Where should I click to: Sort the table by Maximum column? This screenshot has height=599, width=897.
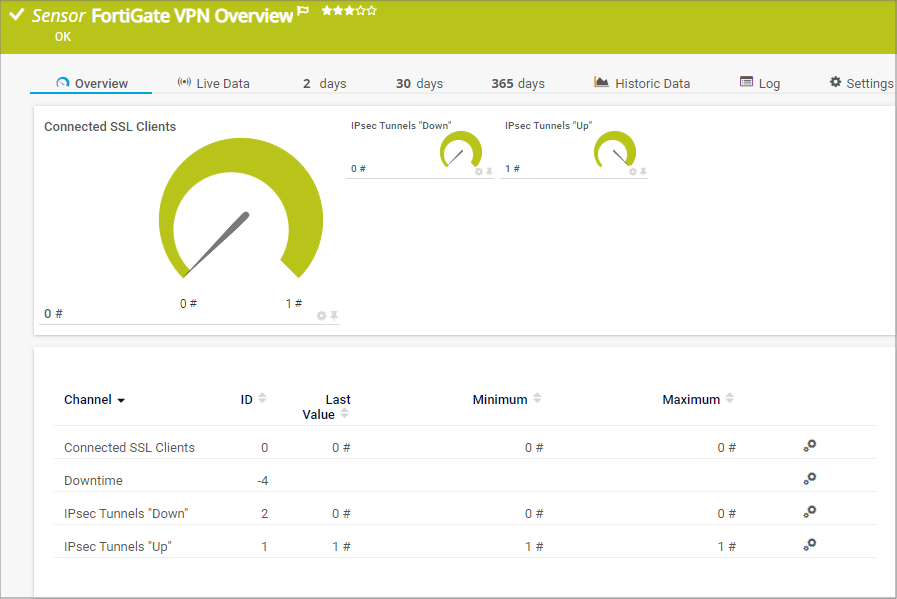coord(730,399)
